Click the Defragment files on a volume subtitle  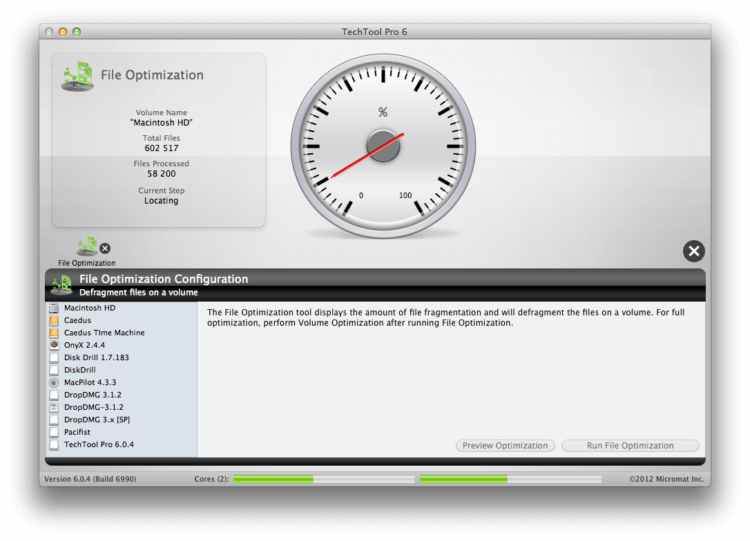tap(138, 293)
